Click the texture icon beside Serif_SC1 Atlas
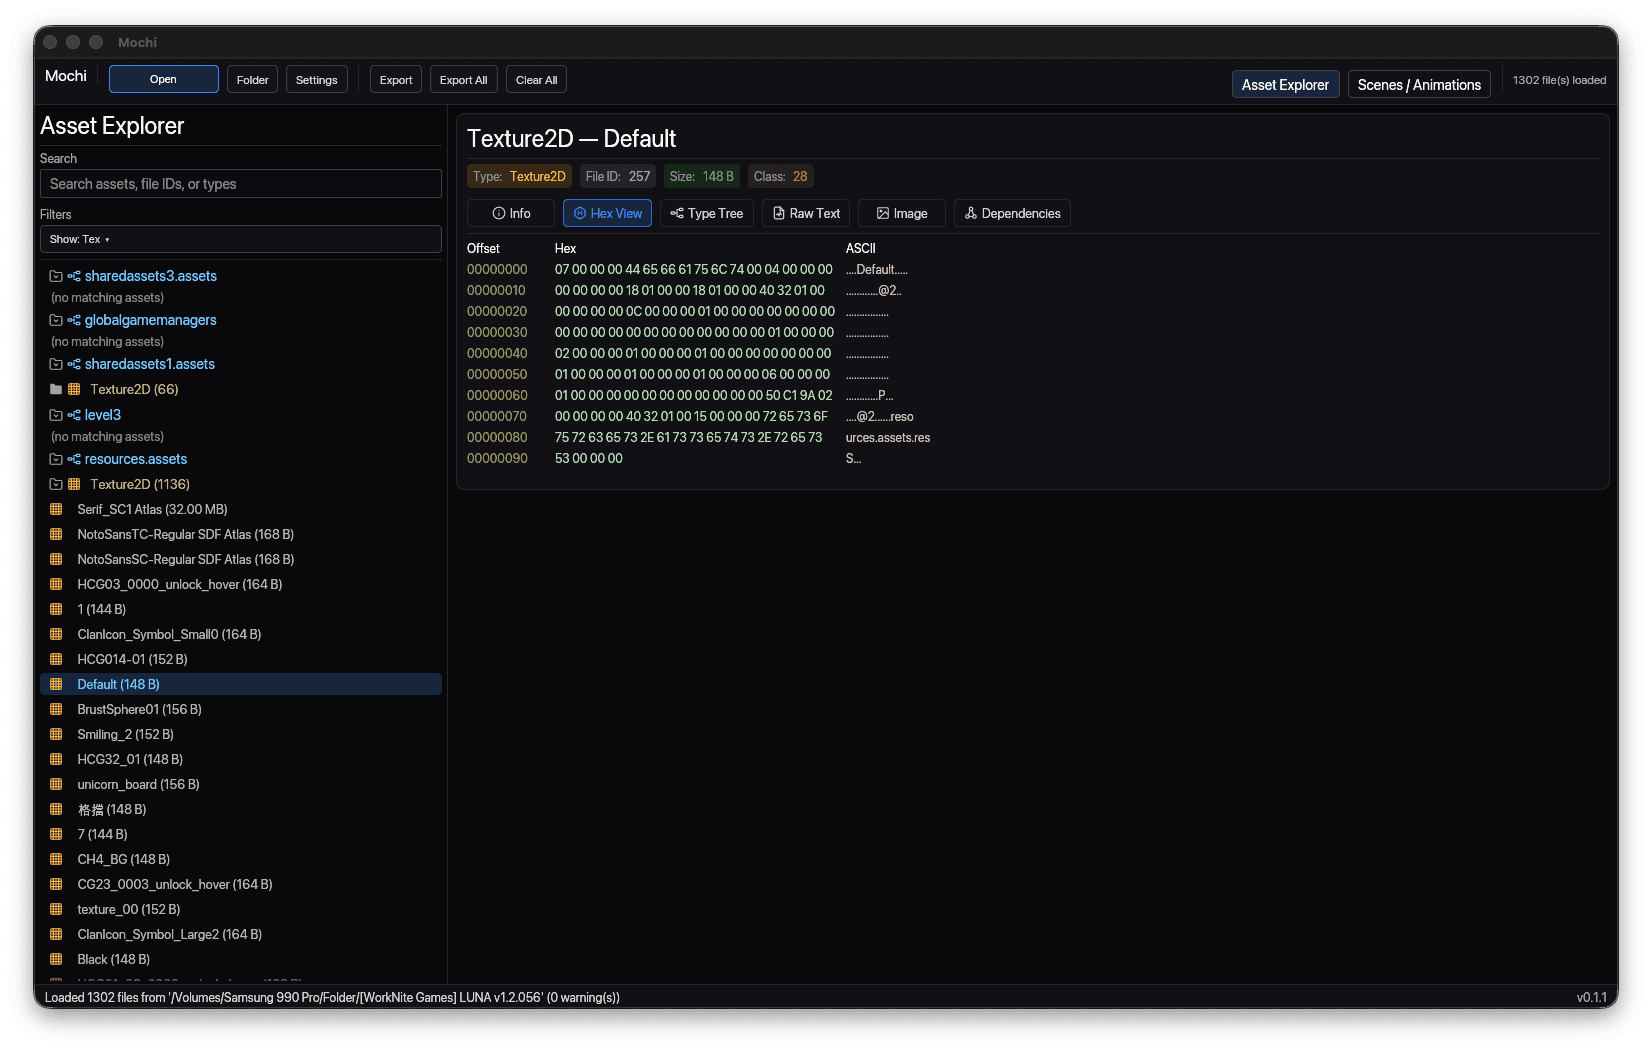Viewport: 1652px width, 1050px height. (x=56, y=509)
